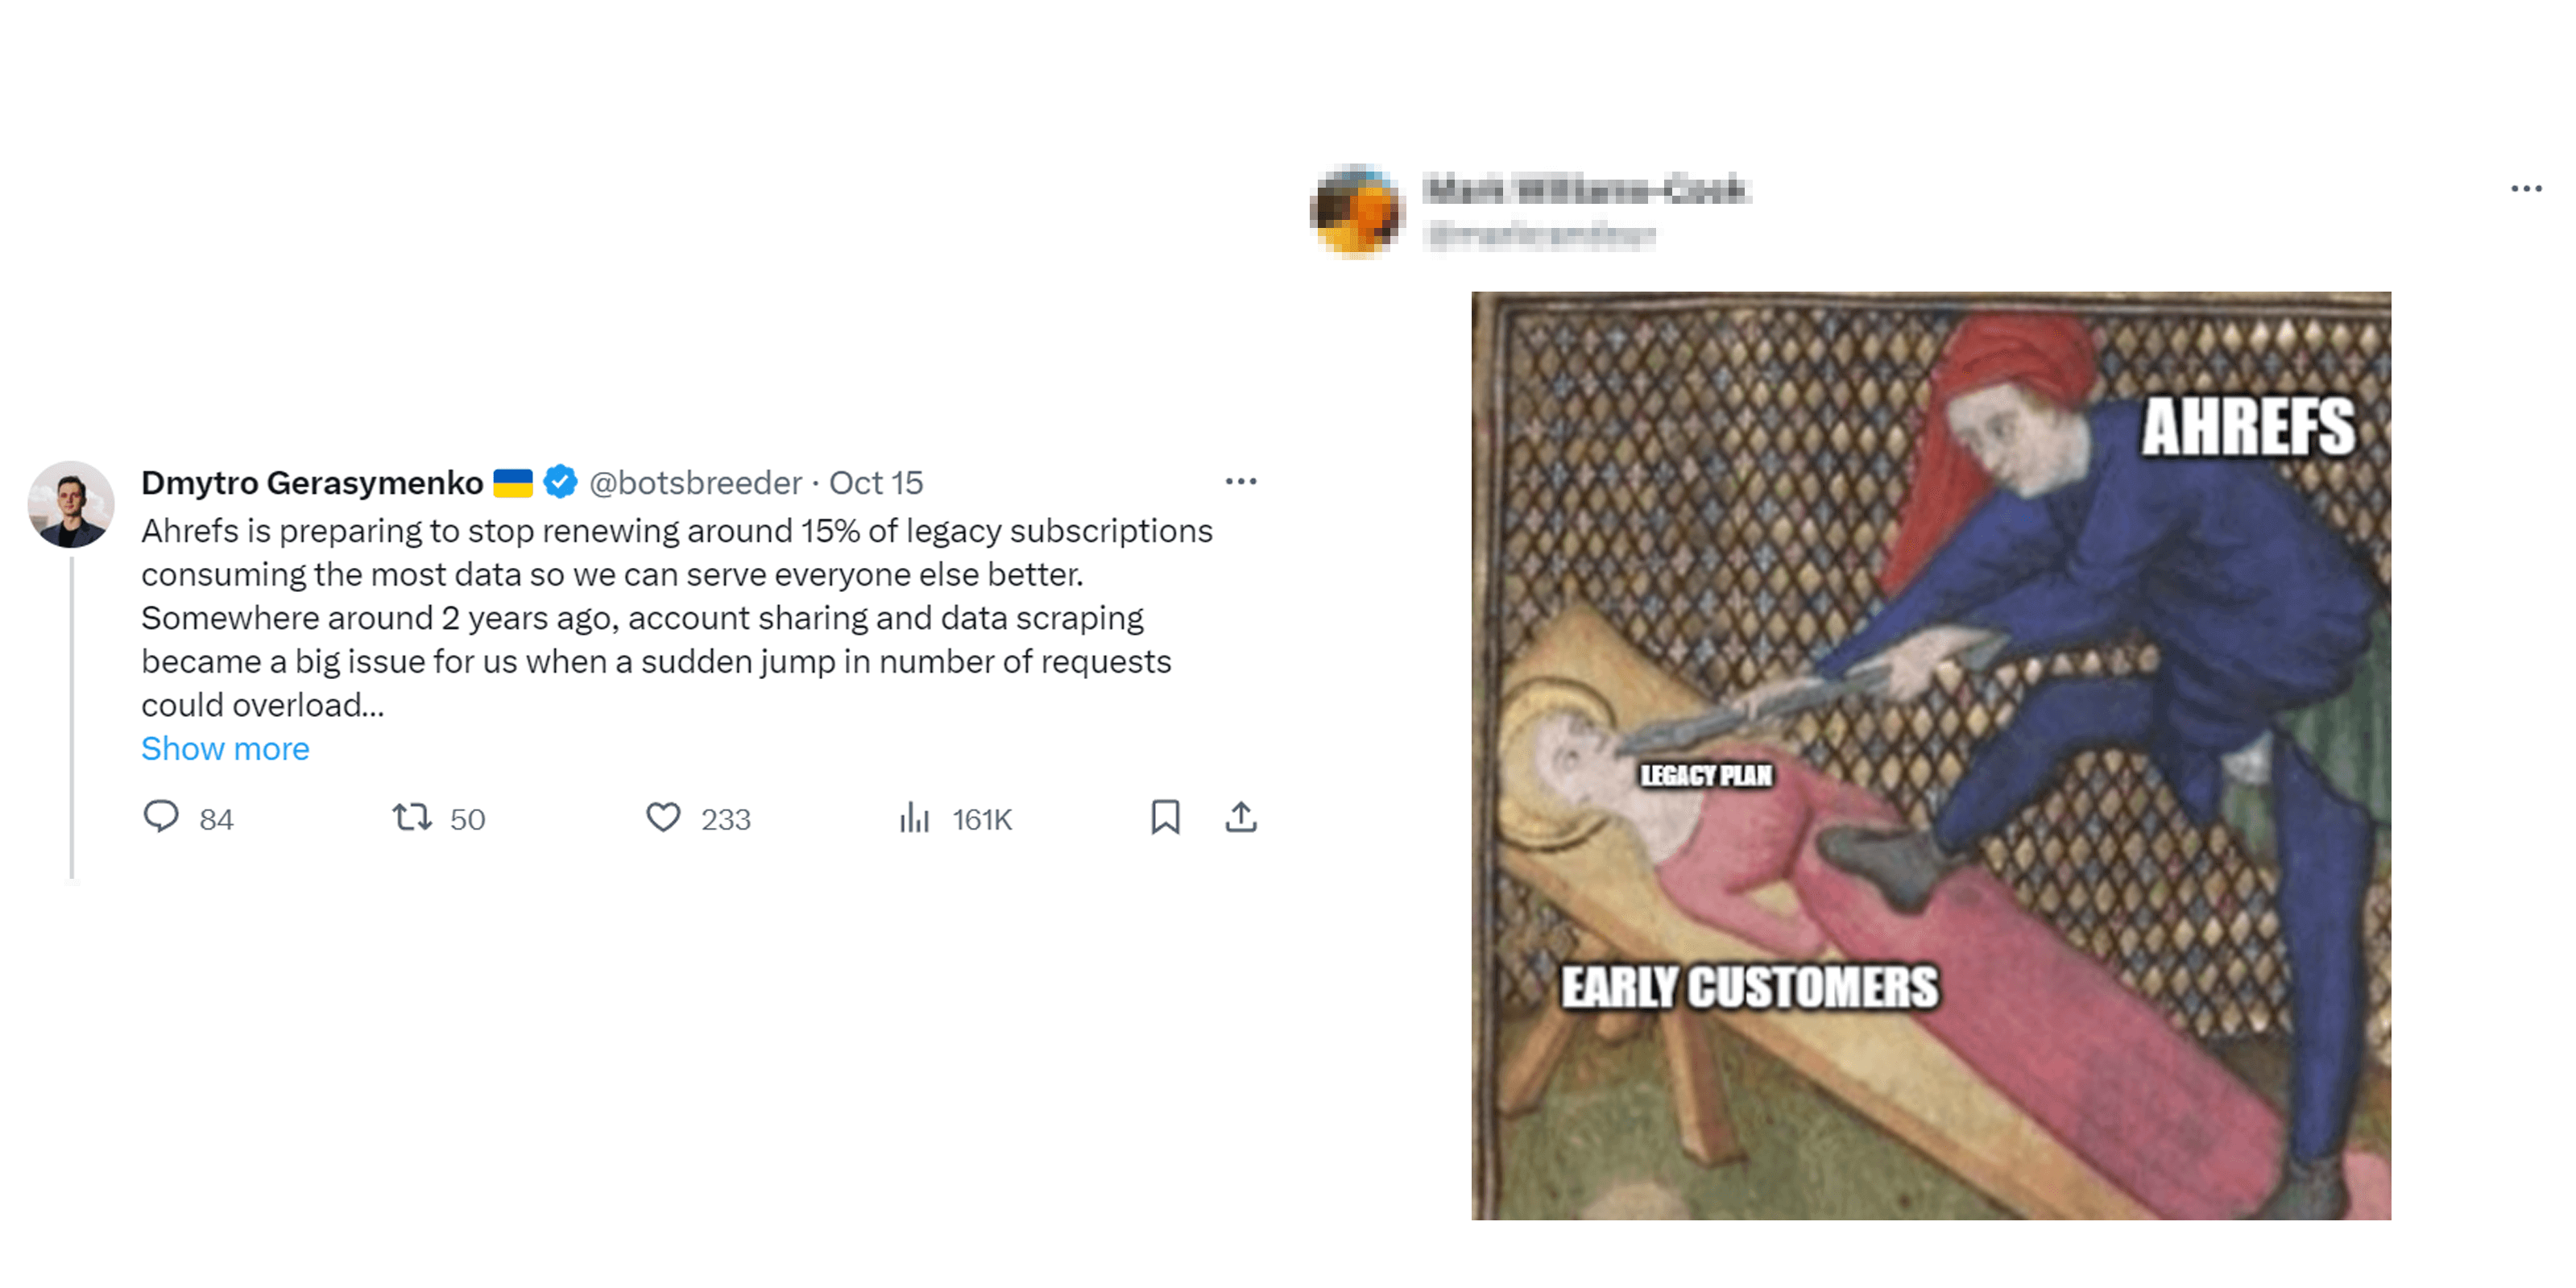
Task: Click the Ukrainian flag emoji
Action: click(513, 483)
